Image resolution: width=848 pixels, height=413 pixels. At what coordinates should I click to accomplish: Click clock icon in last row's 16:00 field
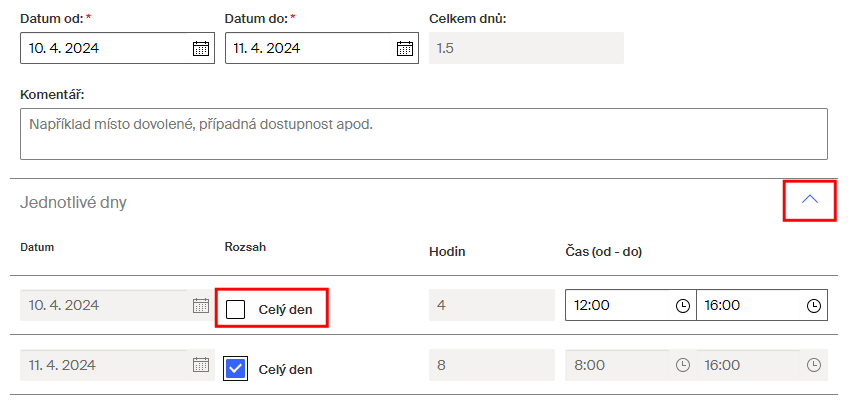pyautogui.click(x=813, y=365)
